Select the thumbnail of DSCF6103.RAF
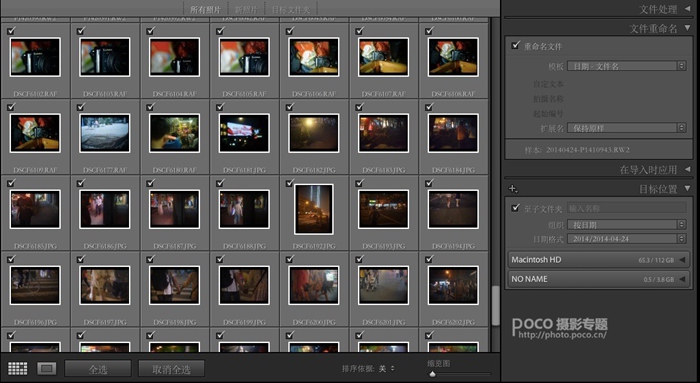Screen dimensions: 700x383 pyautogui.click(x=105, y=57)
